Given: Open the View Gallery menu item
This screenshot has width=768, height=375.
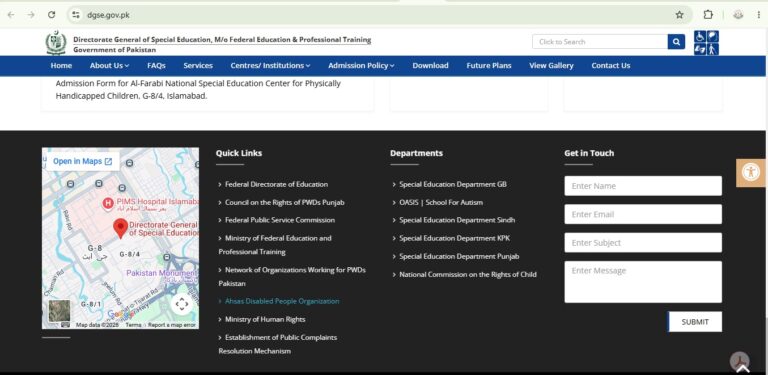Looking at the screenshot, I should (551, 66).
